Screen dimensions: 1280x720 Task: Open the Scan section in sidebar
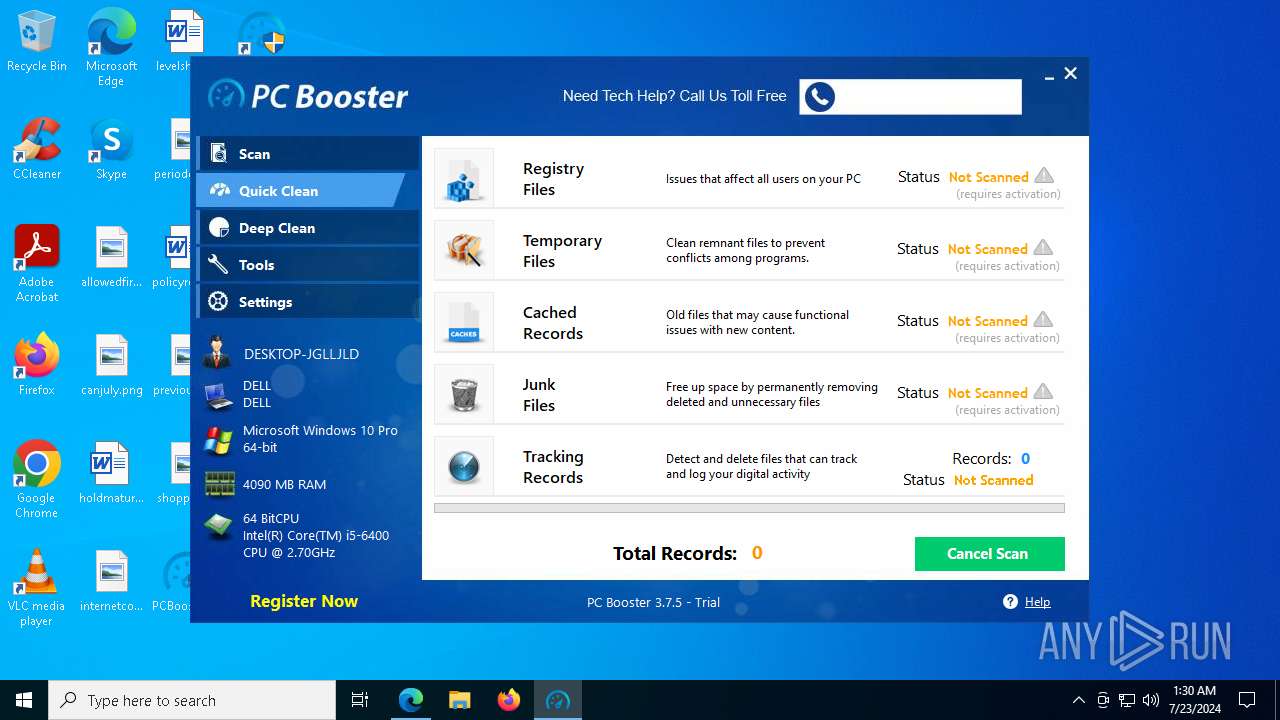307,154
